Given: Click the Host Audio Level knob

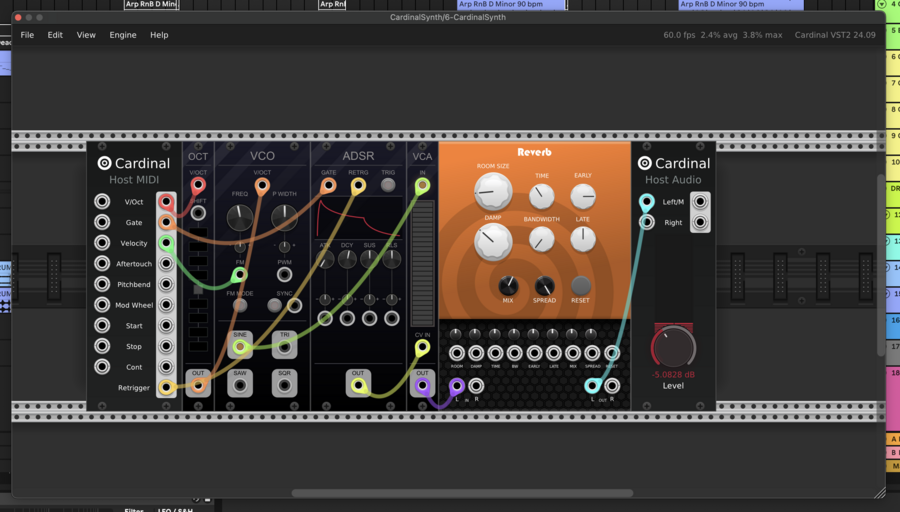Looking at the screenshot, I should pos(673,348).
